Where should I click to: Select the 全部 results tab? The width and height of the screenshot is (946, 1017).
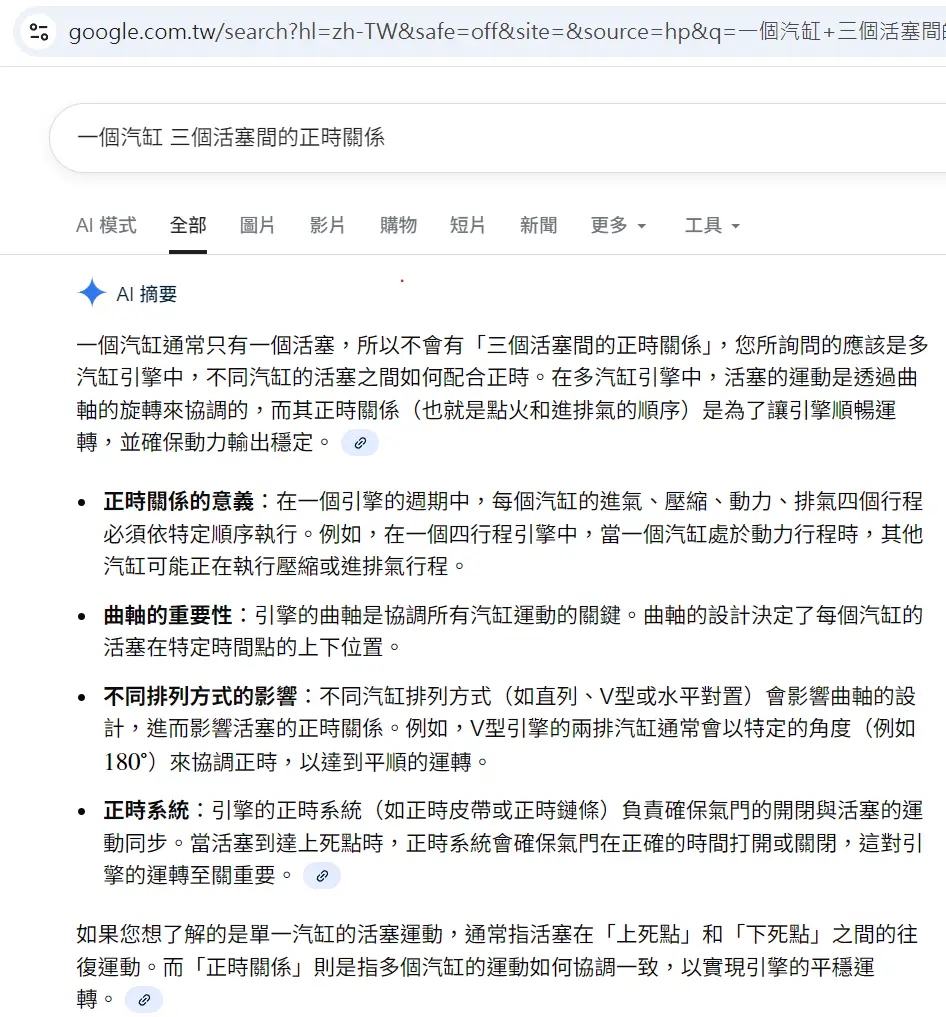(188, 226)
